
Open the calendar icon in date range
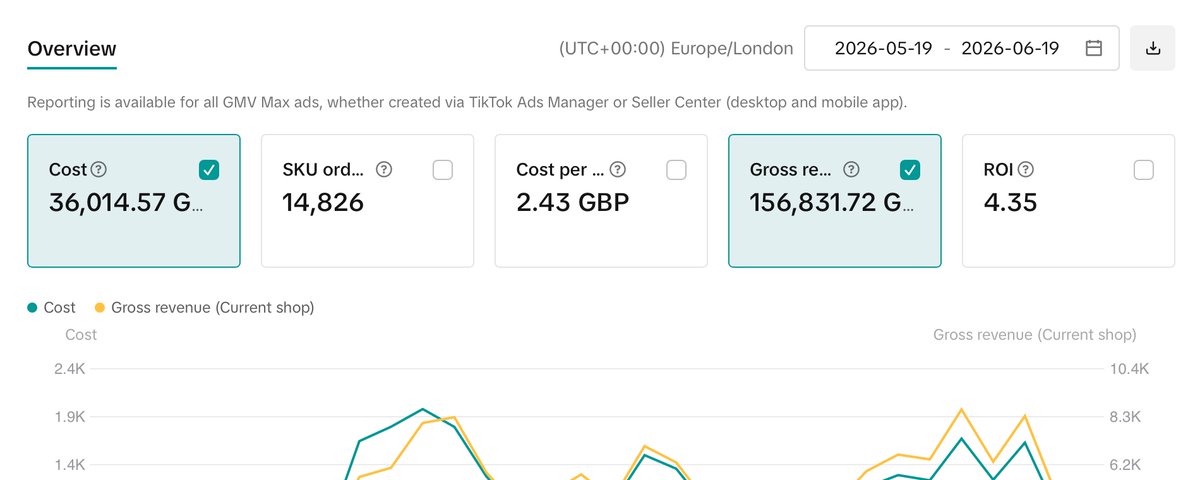(x=1094, y=48)
